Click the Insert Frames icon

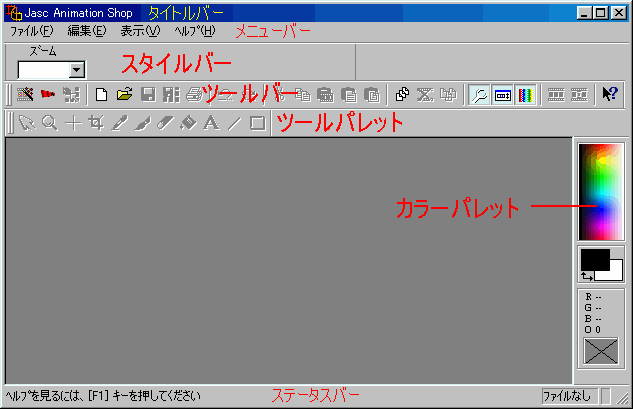[x=402, y=95]
